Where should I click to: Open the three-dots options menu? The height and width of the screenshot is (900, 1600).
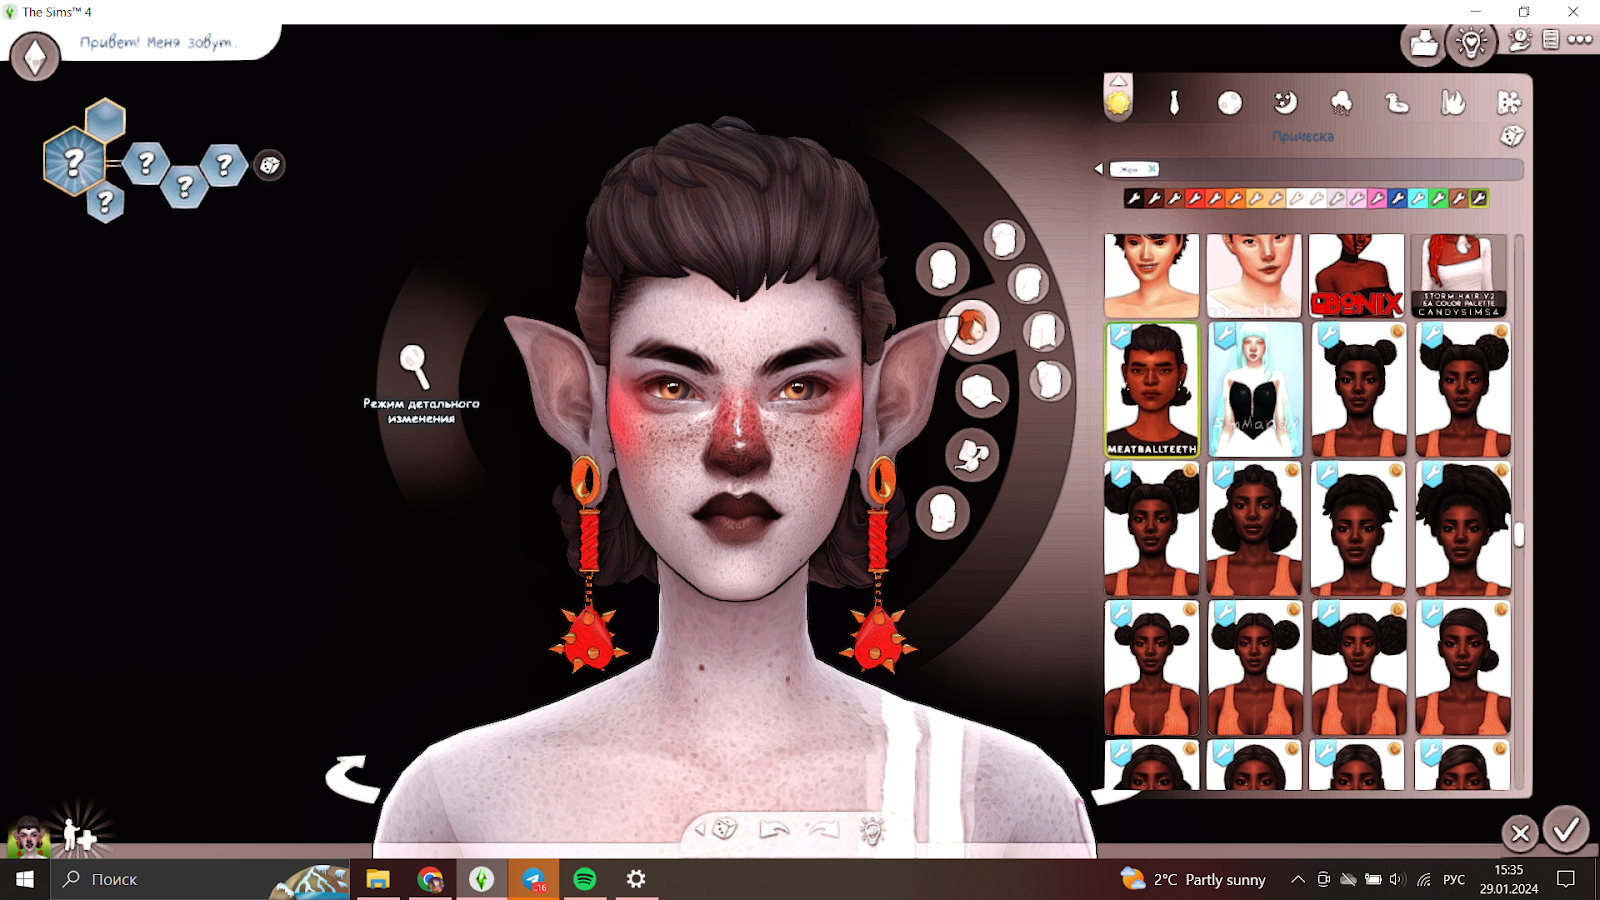[1580, 40]
